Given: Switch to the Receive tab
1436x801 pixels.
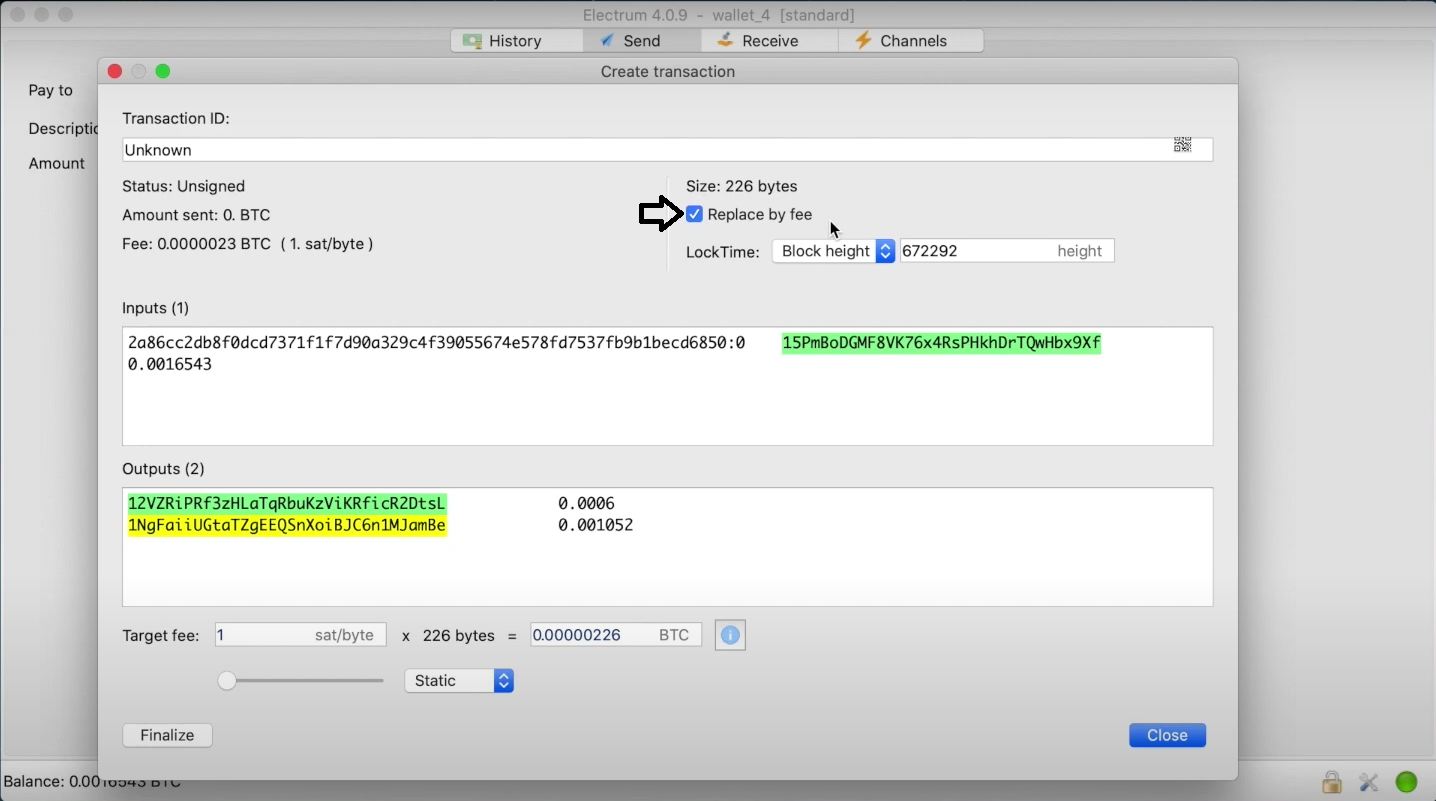Looking at the screenshot, I should [x=769, y=41].
